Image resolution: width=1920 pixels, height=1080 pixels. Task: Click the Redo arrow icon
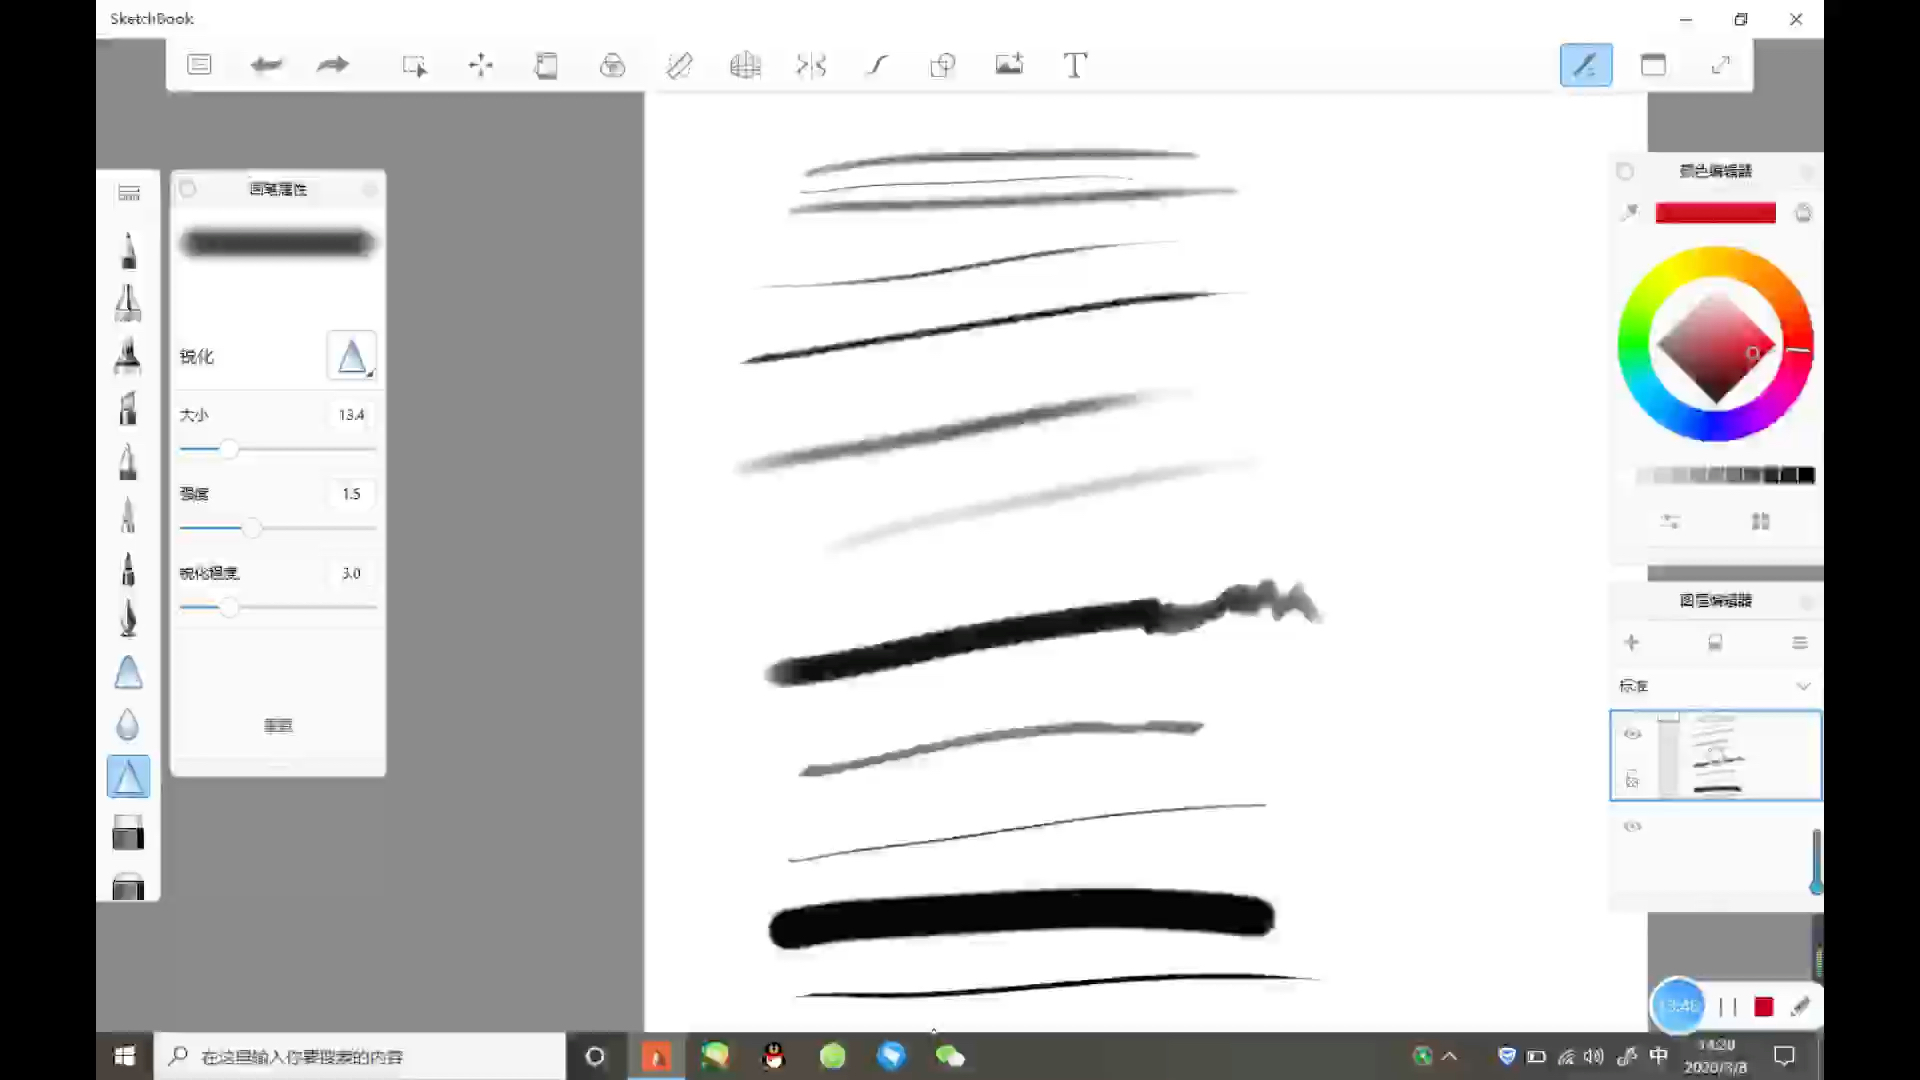pyautogui.click(x=333, y=66)
